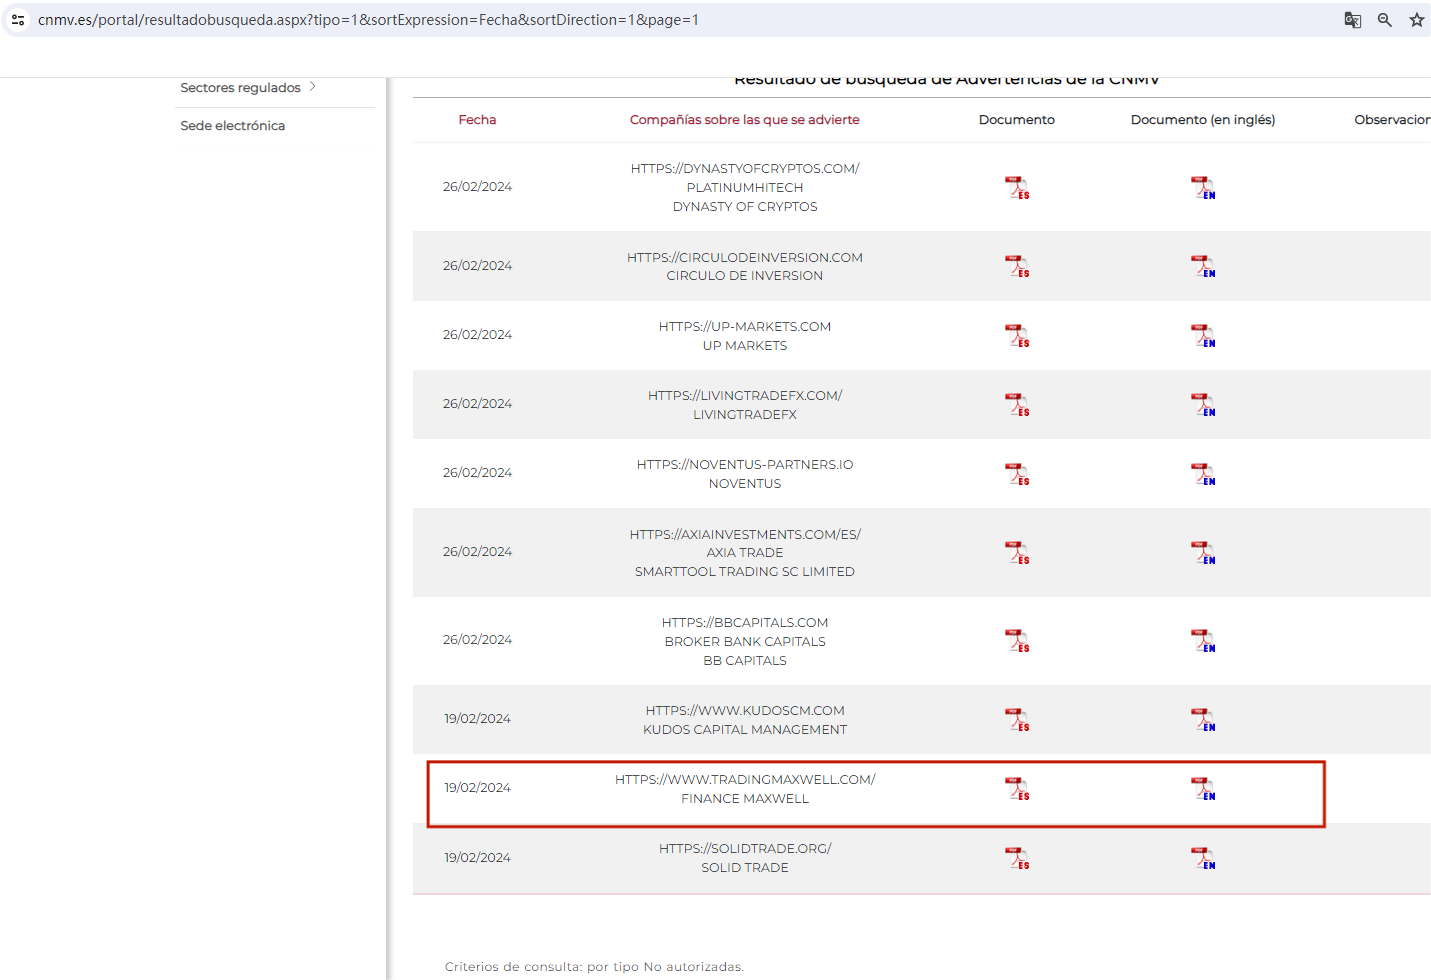
Task: Open Spanish PDF for Kudos Capital Management
Action: coord(1017,720)
